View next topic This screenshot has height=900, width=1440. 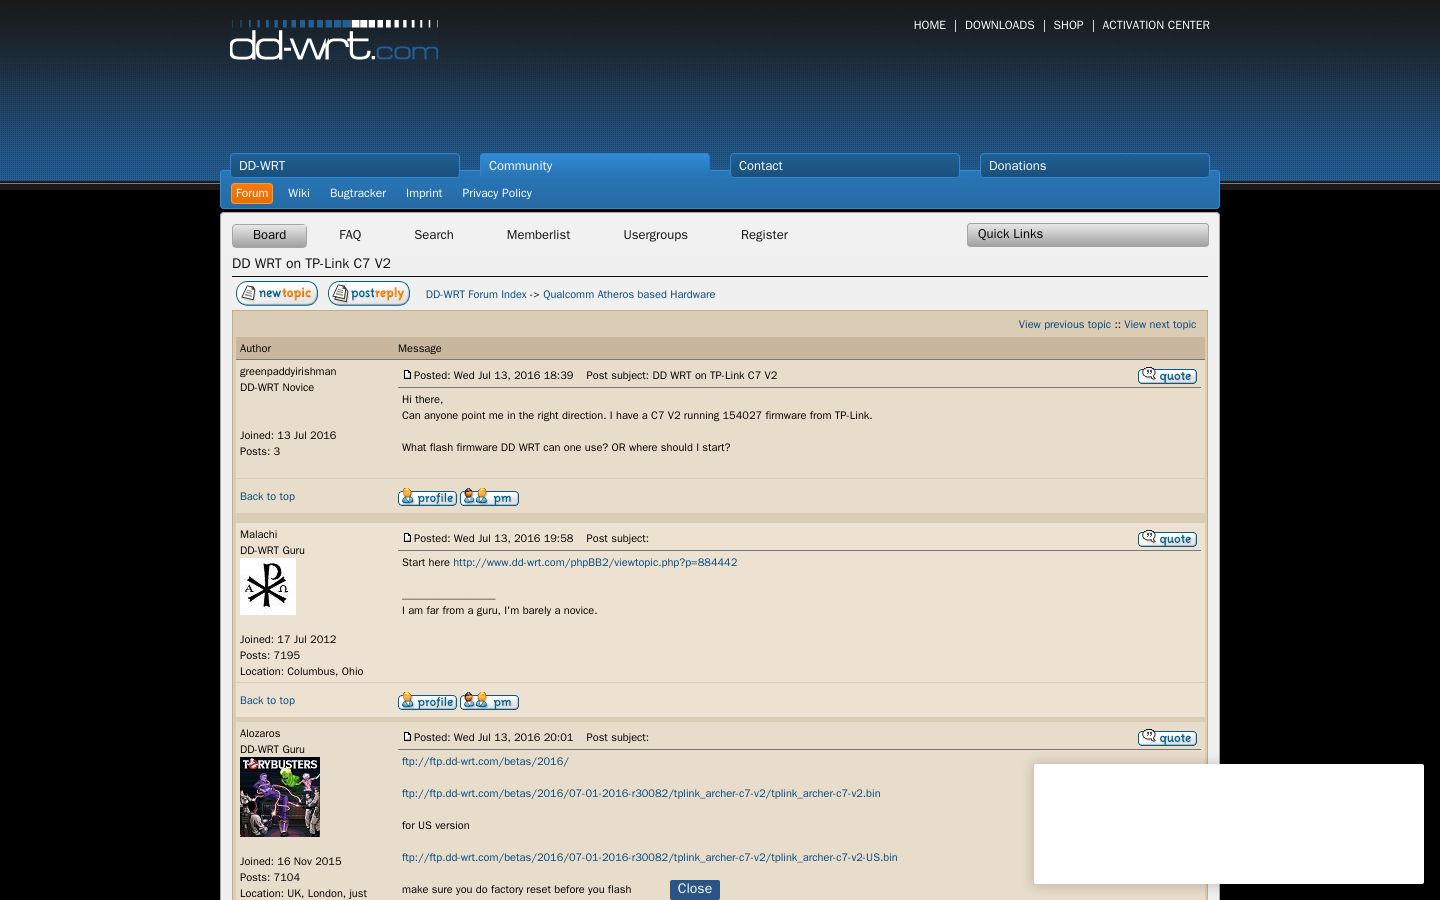click(x=1160, y=324)
